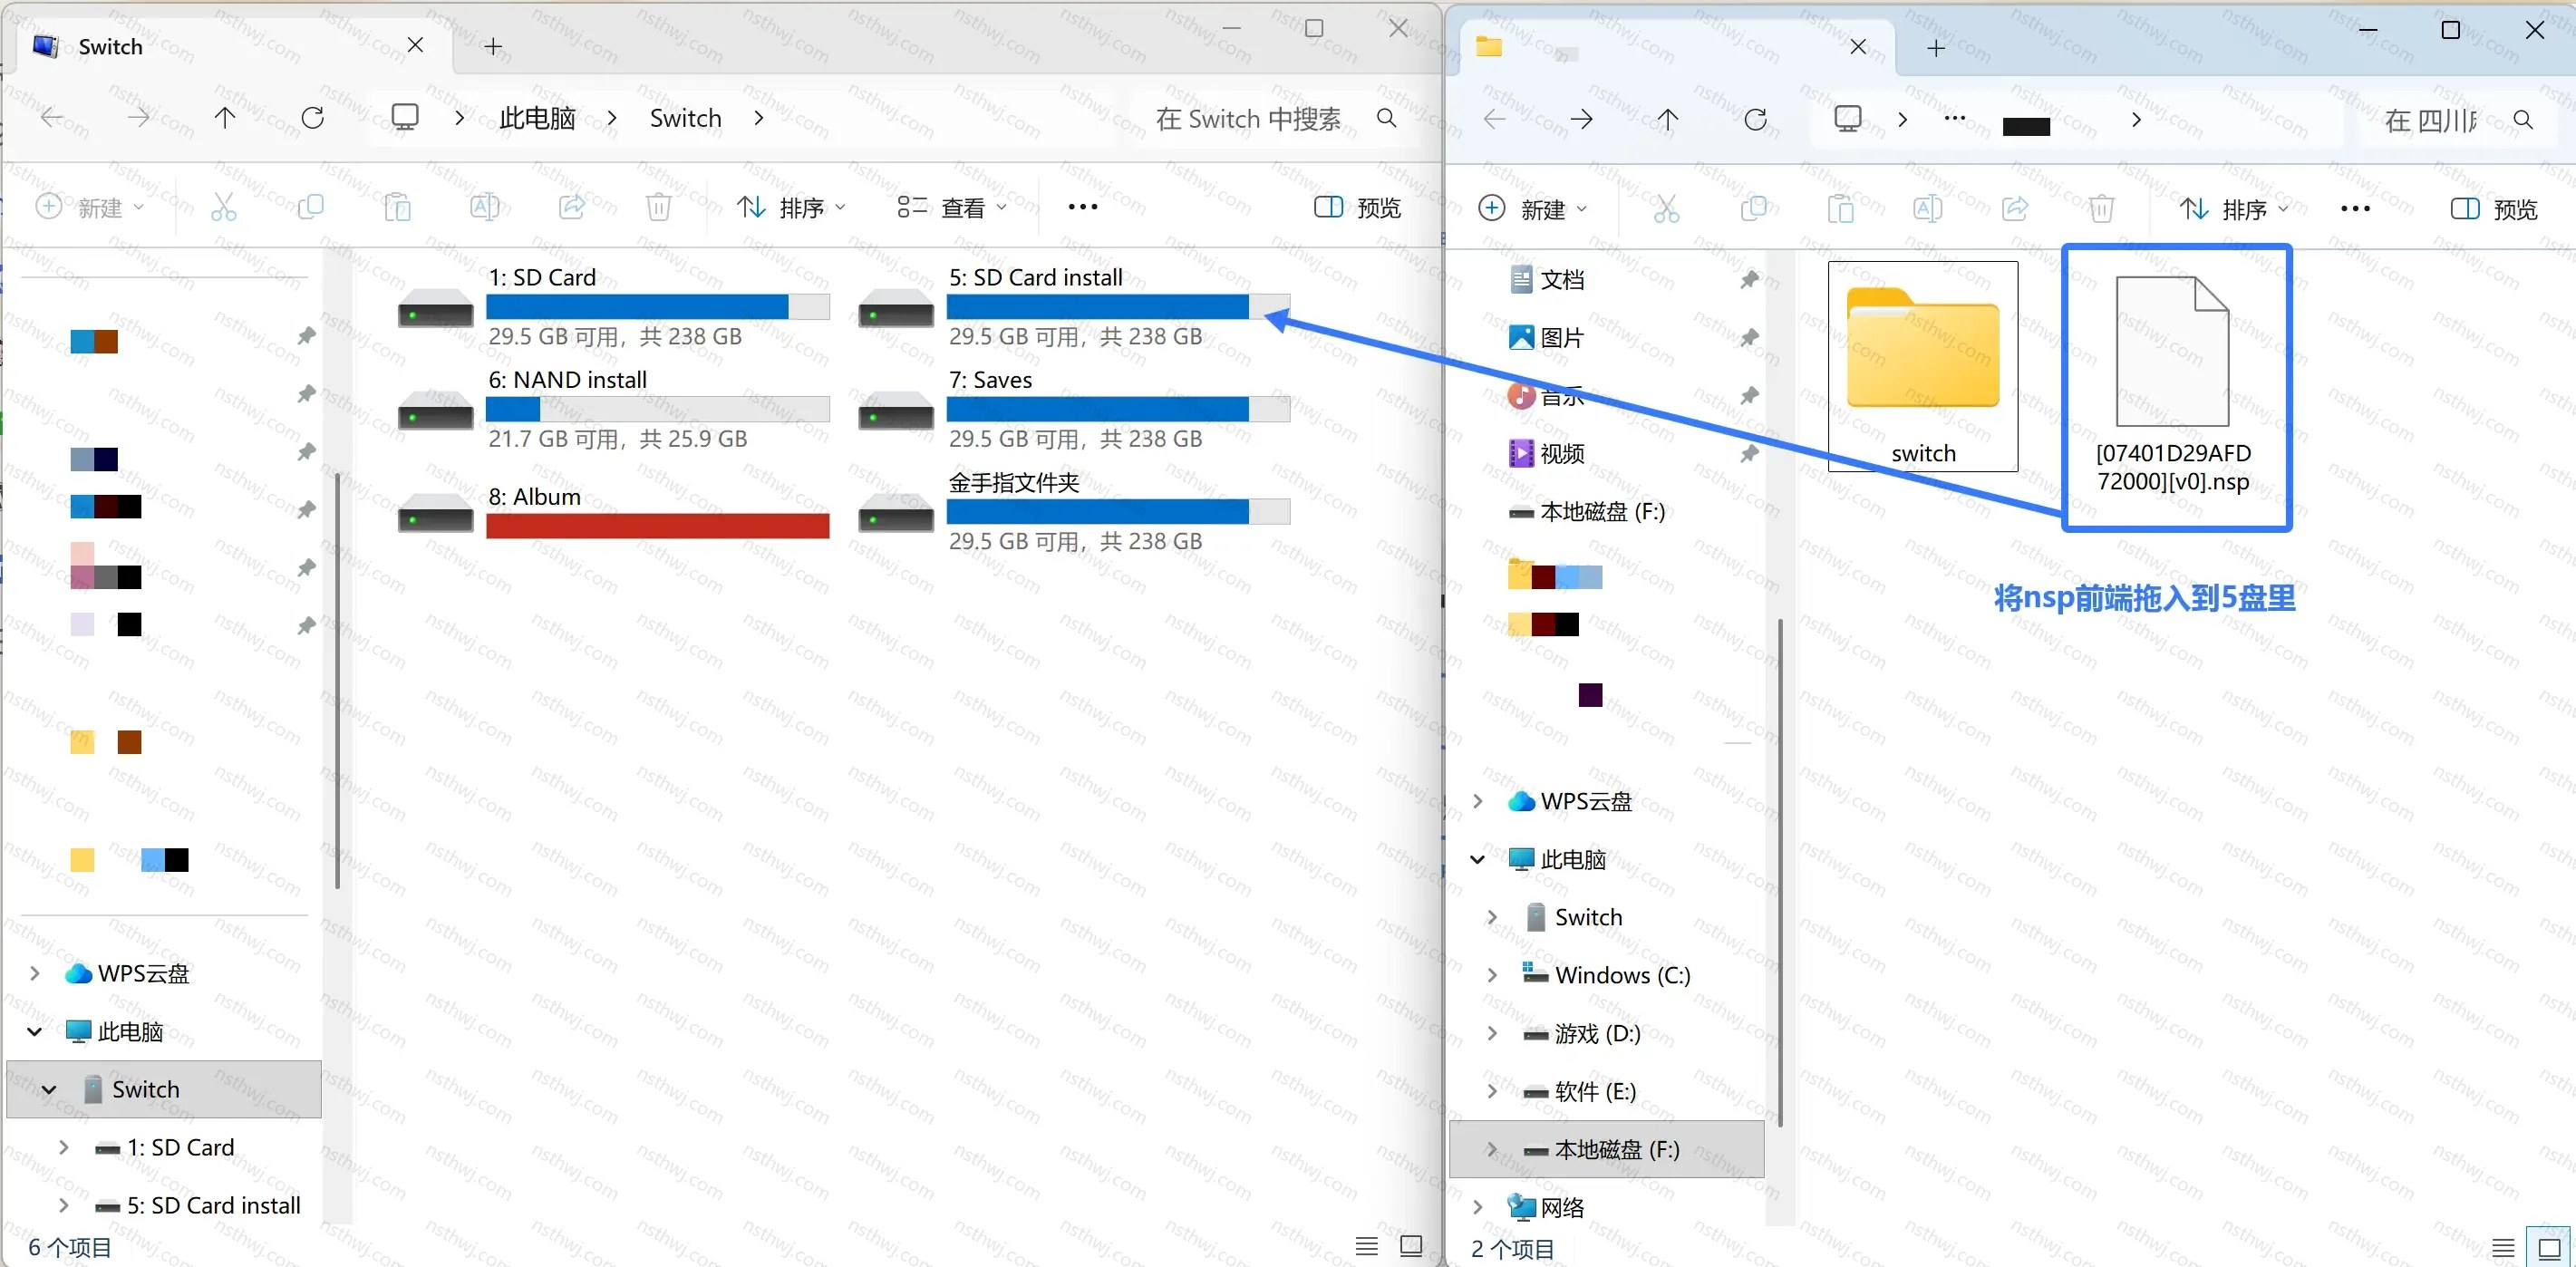Click the Paste icon in the right window toolbar
The height and width of the screenshot is (1267, 2576).
click(x=1840, y=209)
